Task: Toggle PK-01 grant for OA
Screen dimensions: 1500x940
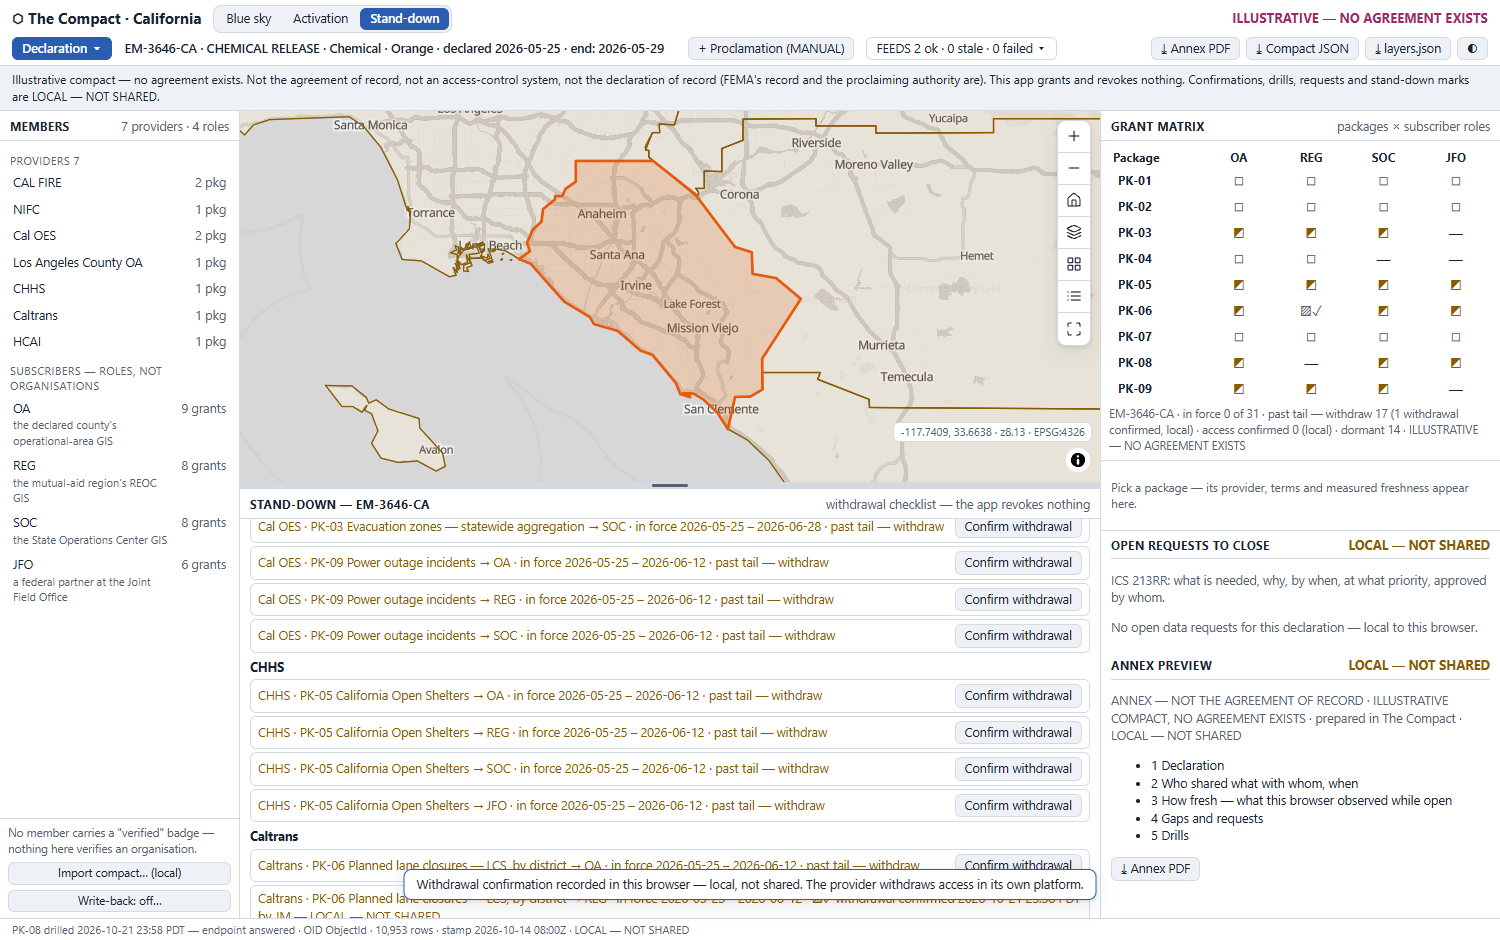Action: tap(1239, 181)
